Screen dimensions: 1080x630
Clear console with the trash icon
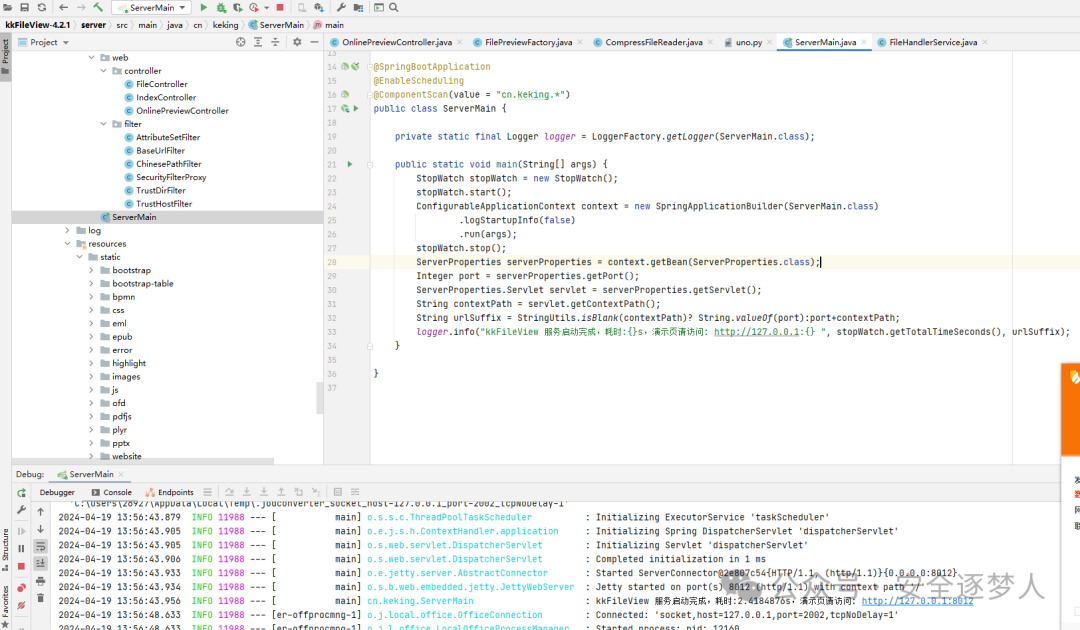click(x=41, y=598)
